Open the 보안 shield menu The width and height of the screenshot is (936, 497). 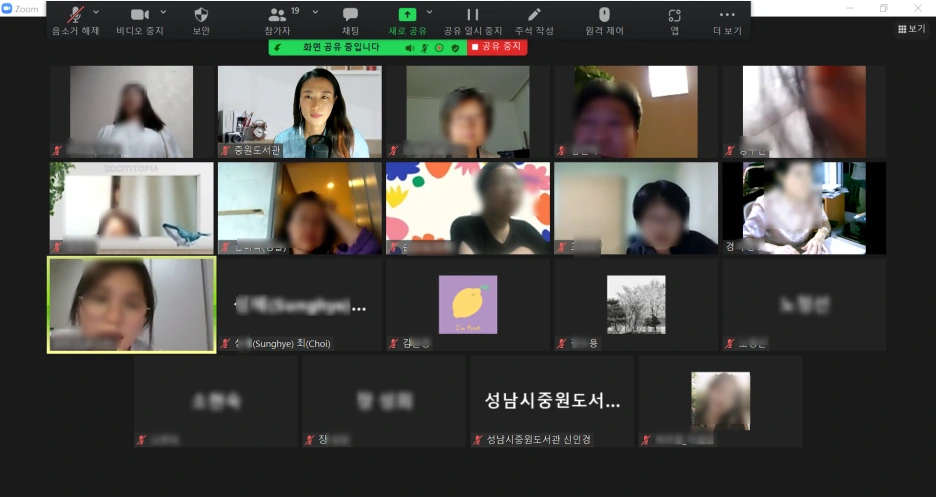click(x=201, y=21)
